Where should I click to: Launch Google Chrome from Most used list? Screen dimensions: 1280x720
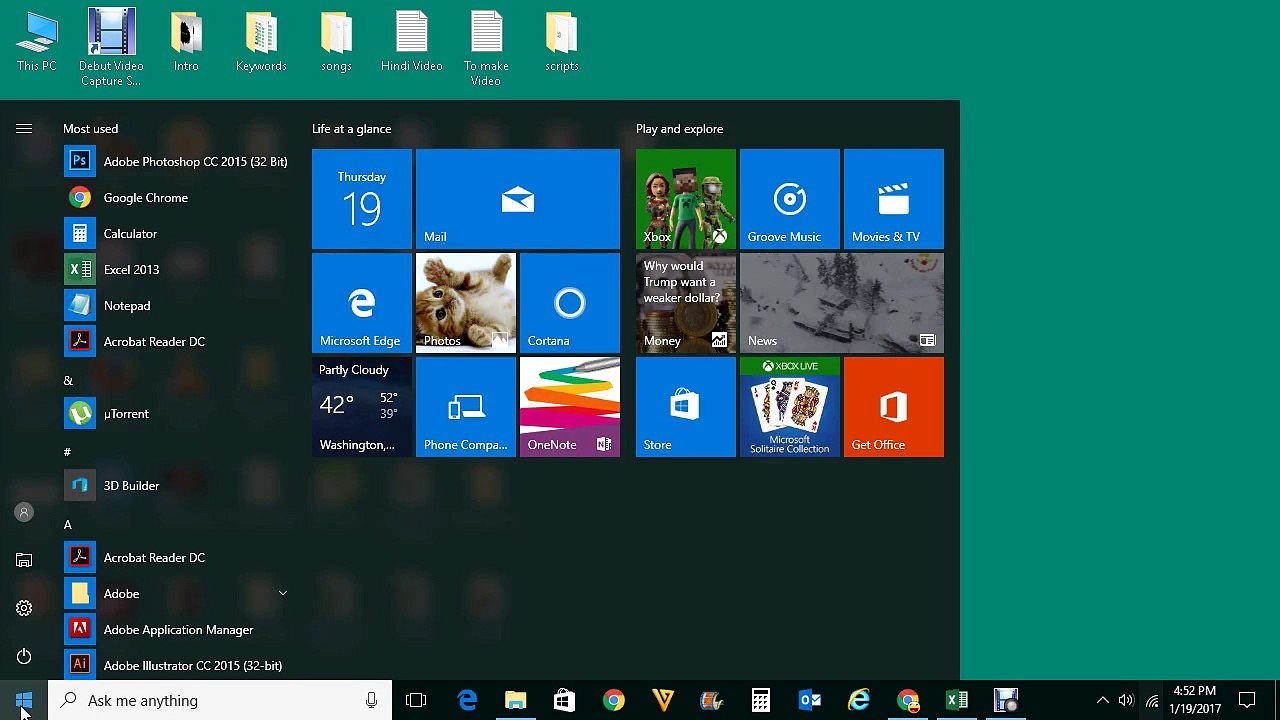[x=176, y=197]
